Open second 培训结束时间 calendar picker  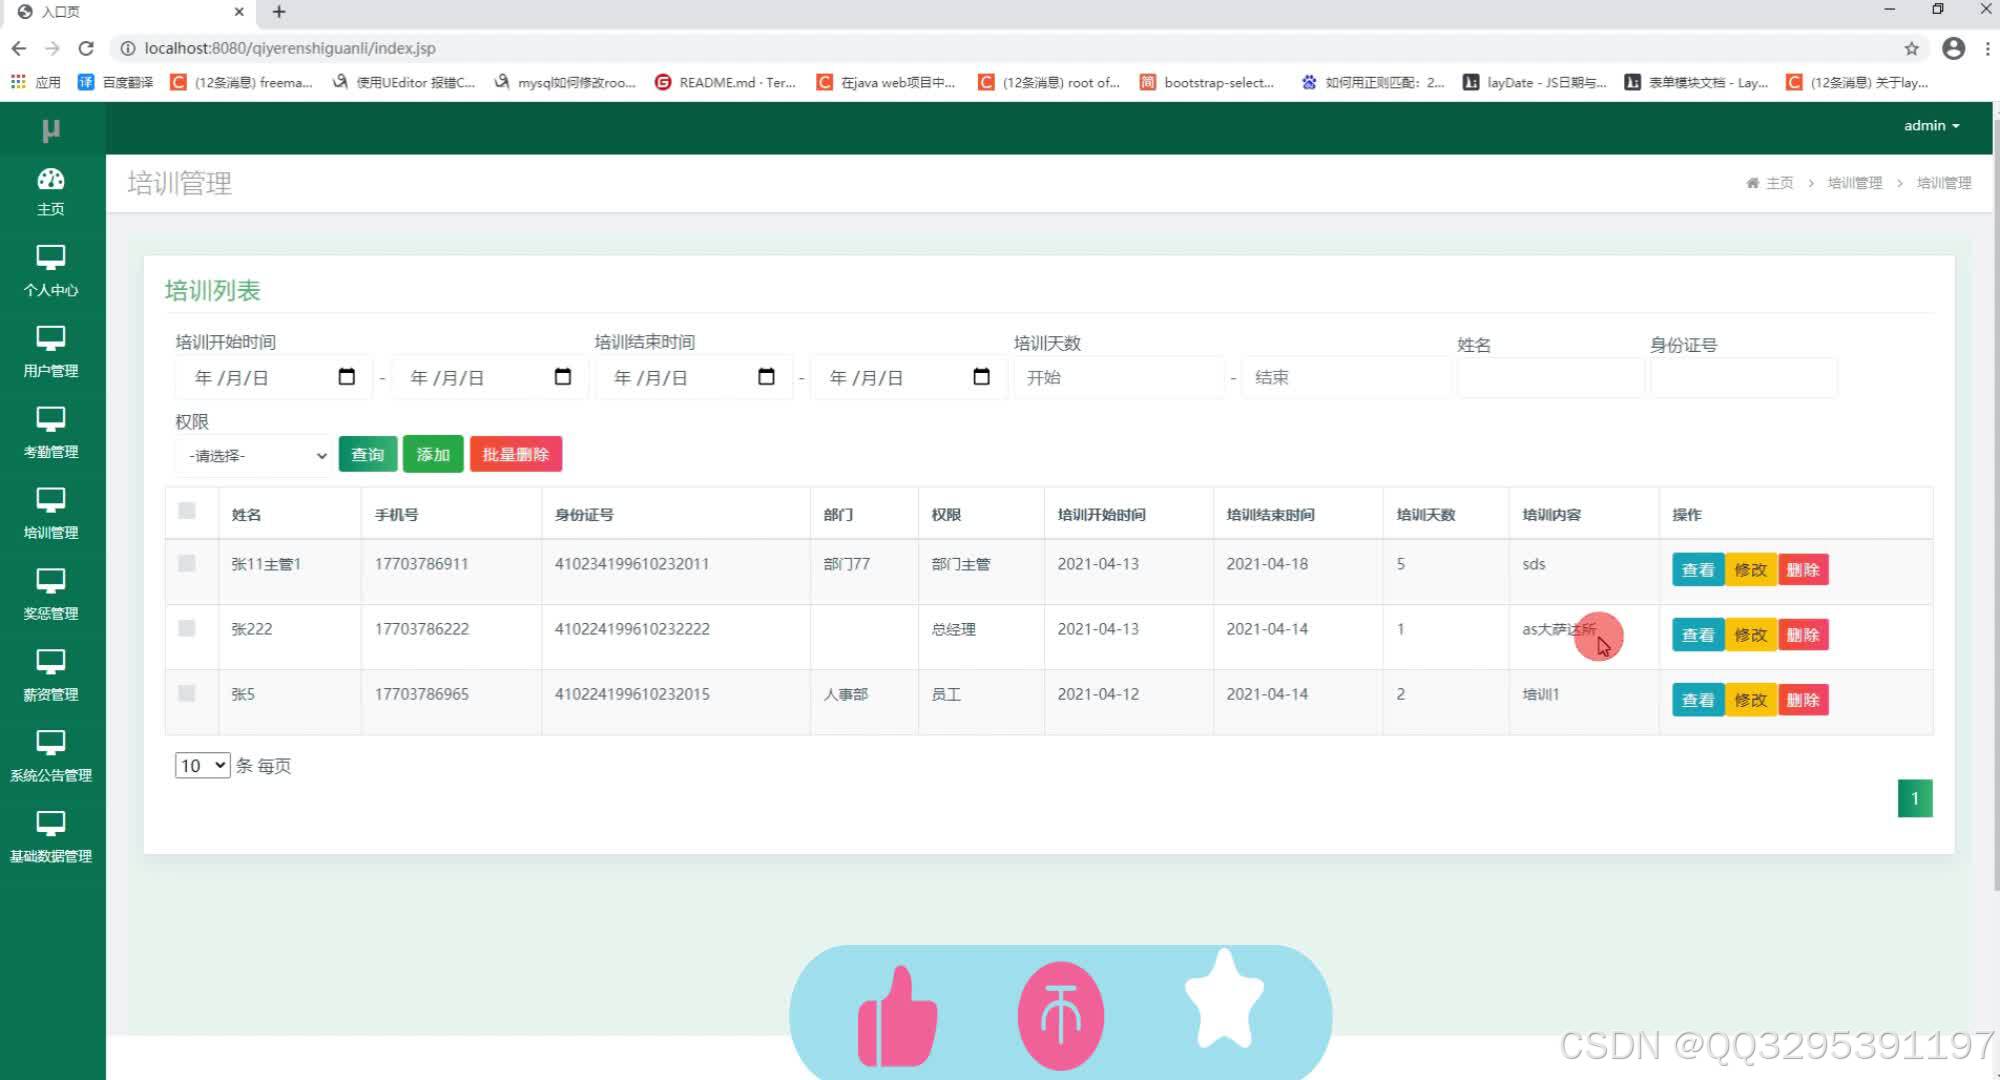click(981, 377)
